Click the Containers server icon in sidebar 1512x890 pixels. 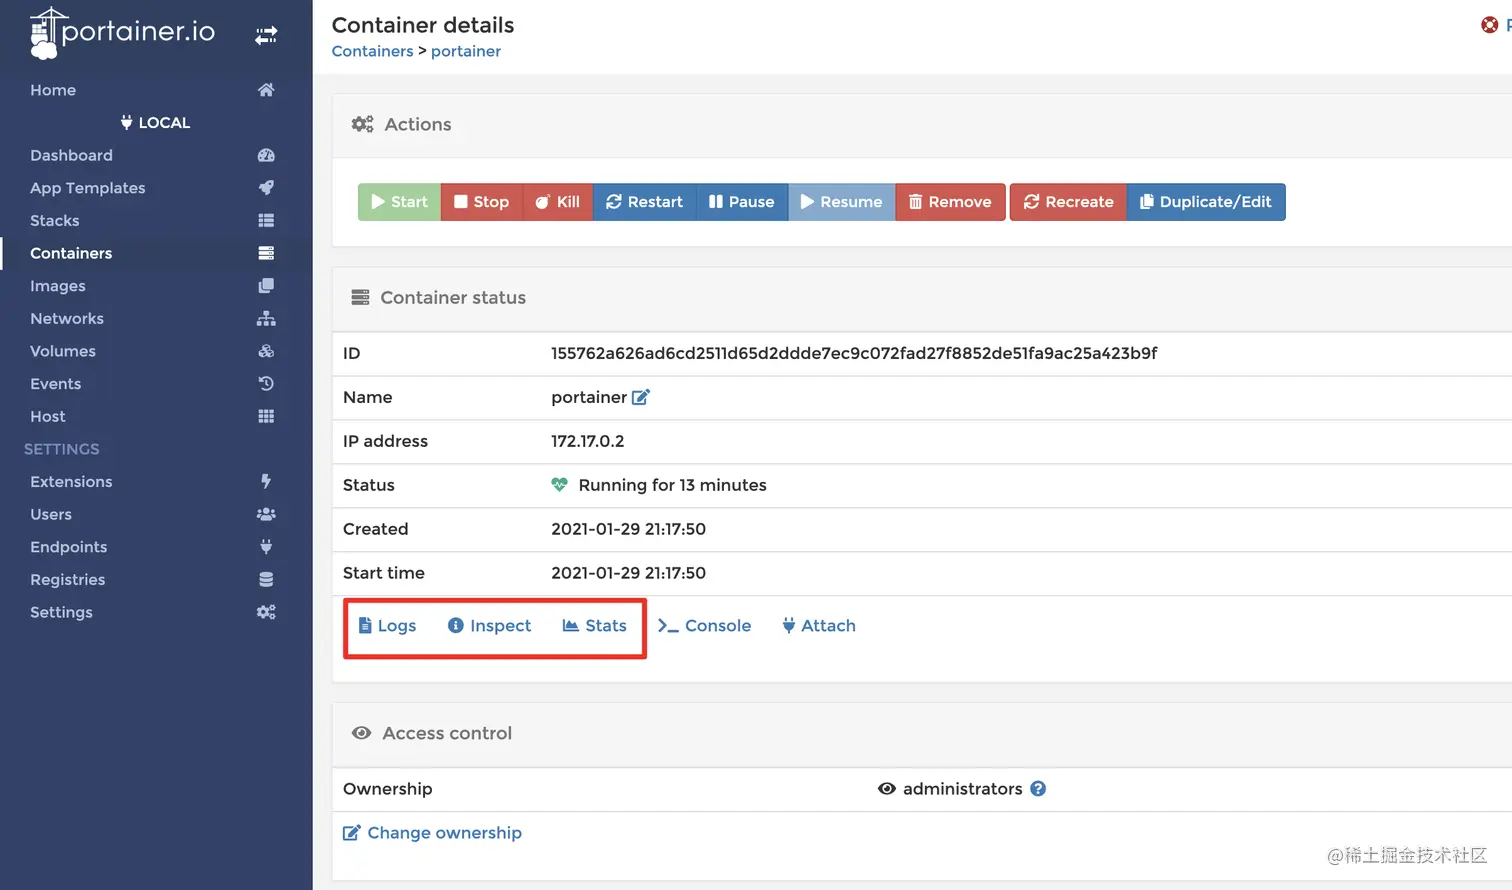(266, 253)
